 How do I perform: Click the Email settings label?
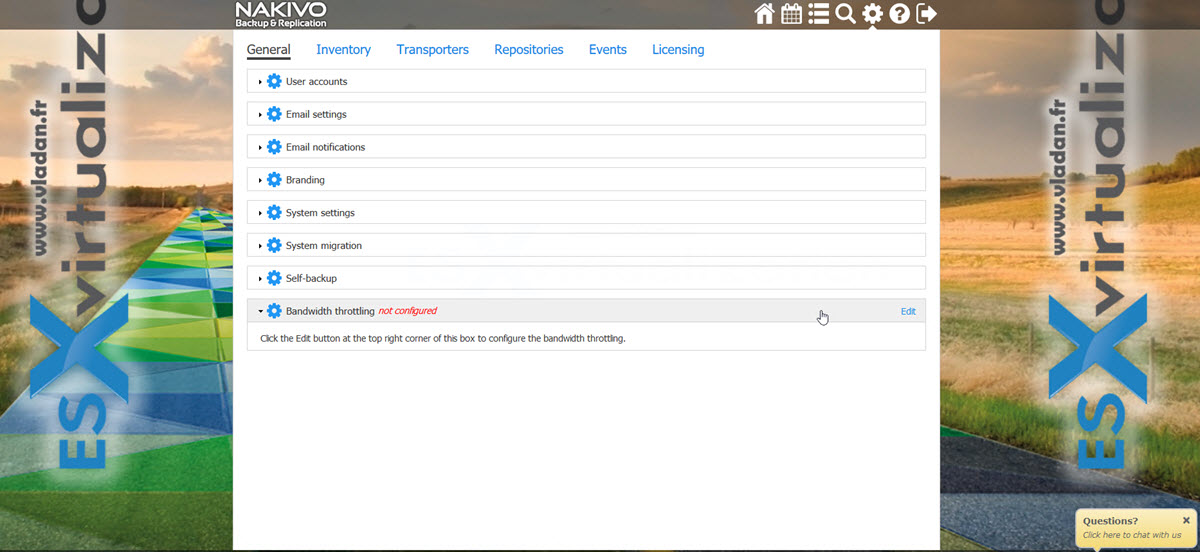[x=316, y=115]
